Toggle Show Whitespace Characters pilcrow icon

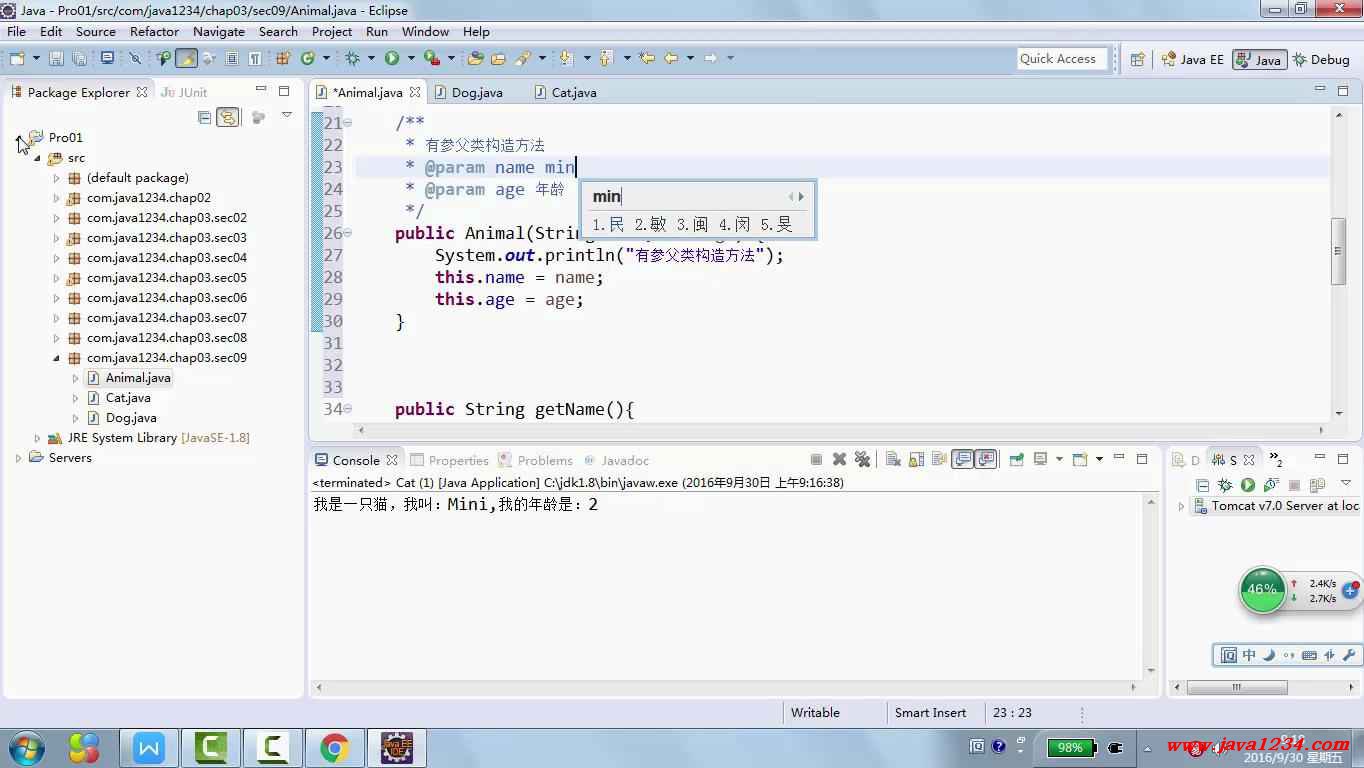click(255, 59)
